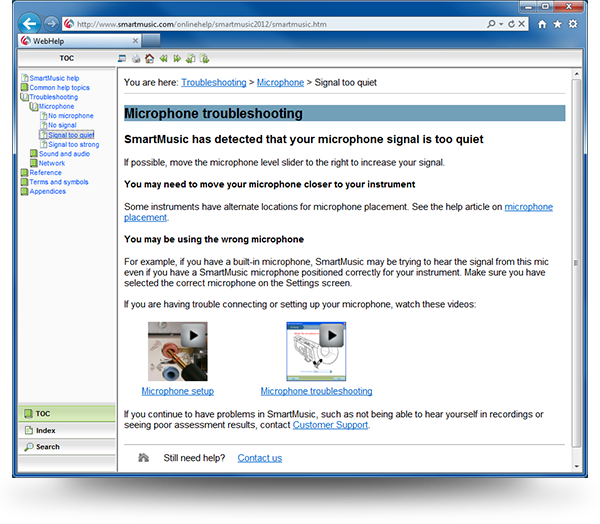Expand the Reference book icon
The height and width of the screenshot is (524, 600).
click(x=24, y=172)
